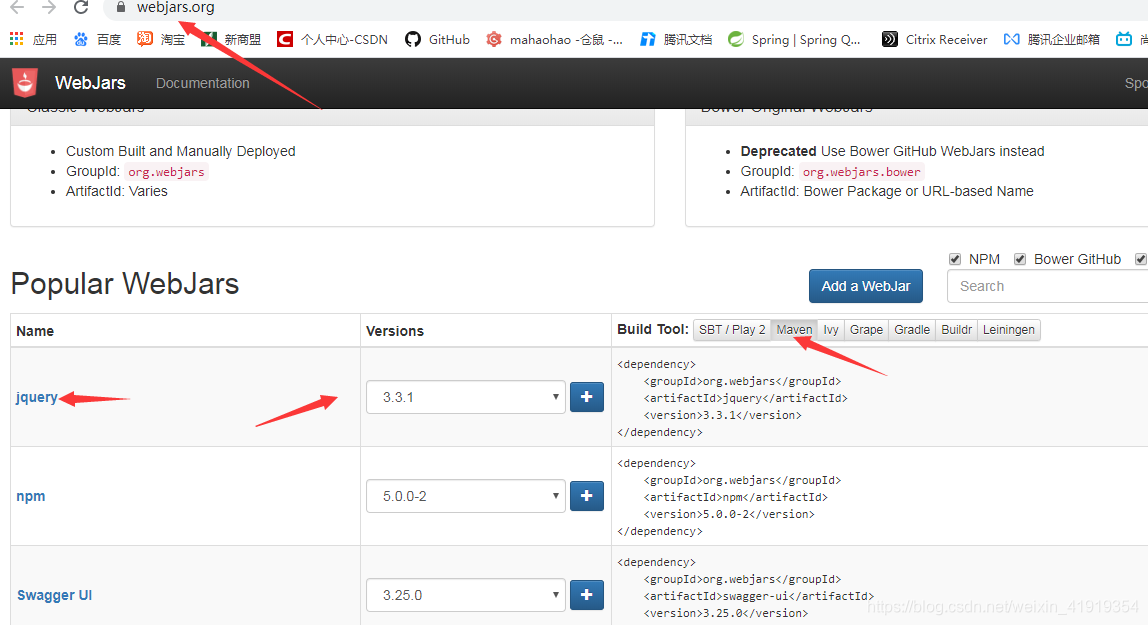Click the npm Maven dependency snippet

(728, 496)
